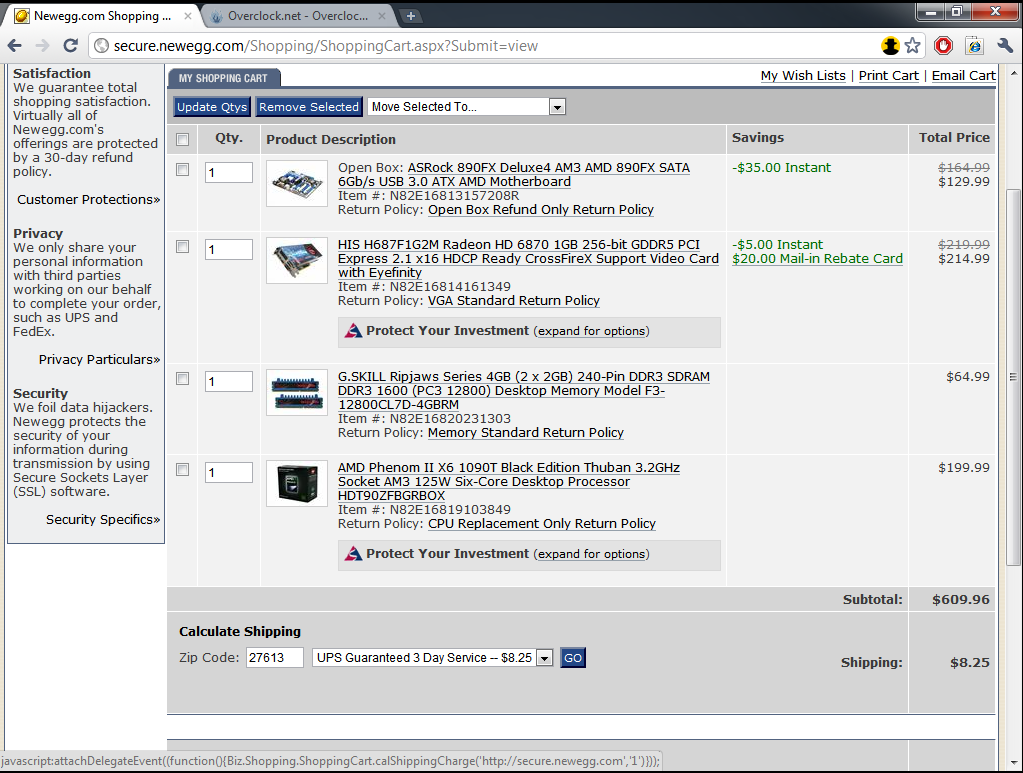Viewport: 1023px width, 773px height.
Task: Click the $609.96 subtotal value
Action: click(960, 599)
